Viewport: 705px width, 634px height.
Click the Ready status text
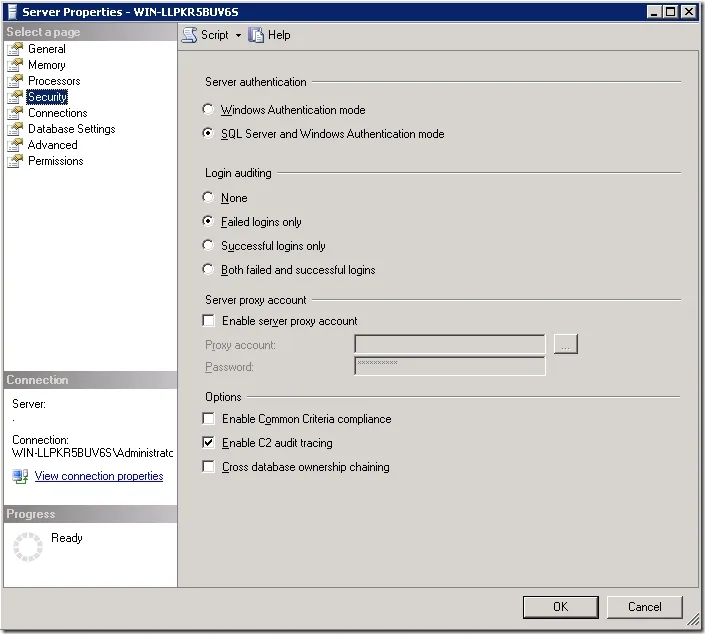click(67, 538)
